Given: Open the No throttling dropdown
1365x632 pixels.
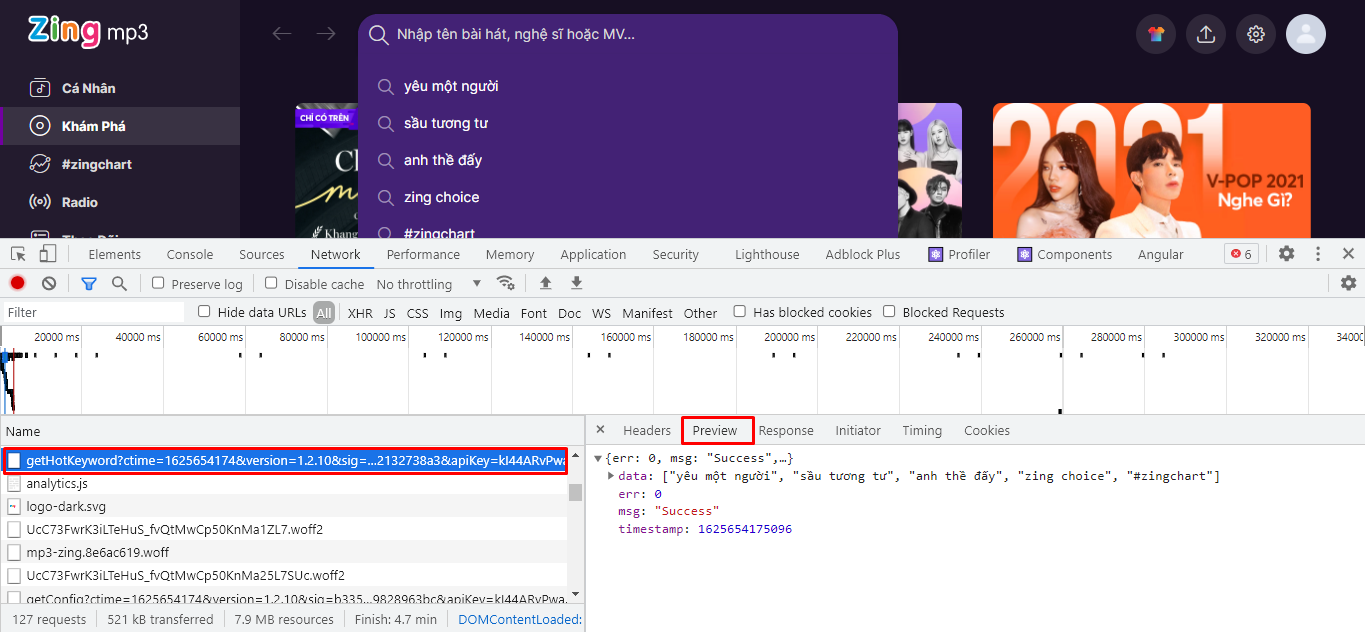Looking at the screenshot, I should 429,284.
